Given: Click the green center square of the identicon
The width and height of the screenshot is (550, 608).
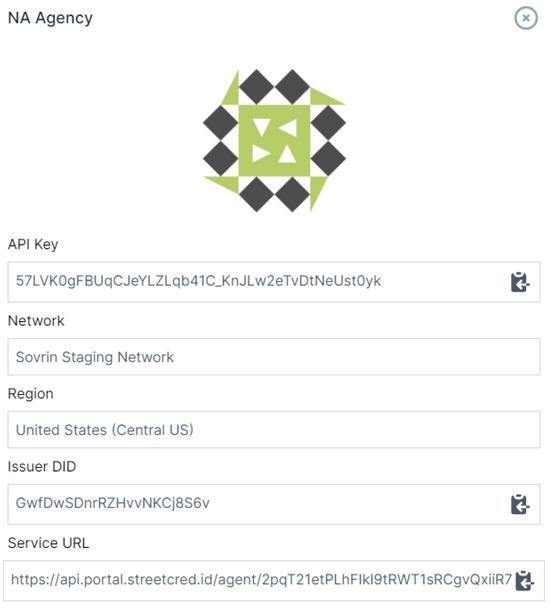Looking at the screenshot, I should (x=274, y=141).
